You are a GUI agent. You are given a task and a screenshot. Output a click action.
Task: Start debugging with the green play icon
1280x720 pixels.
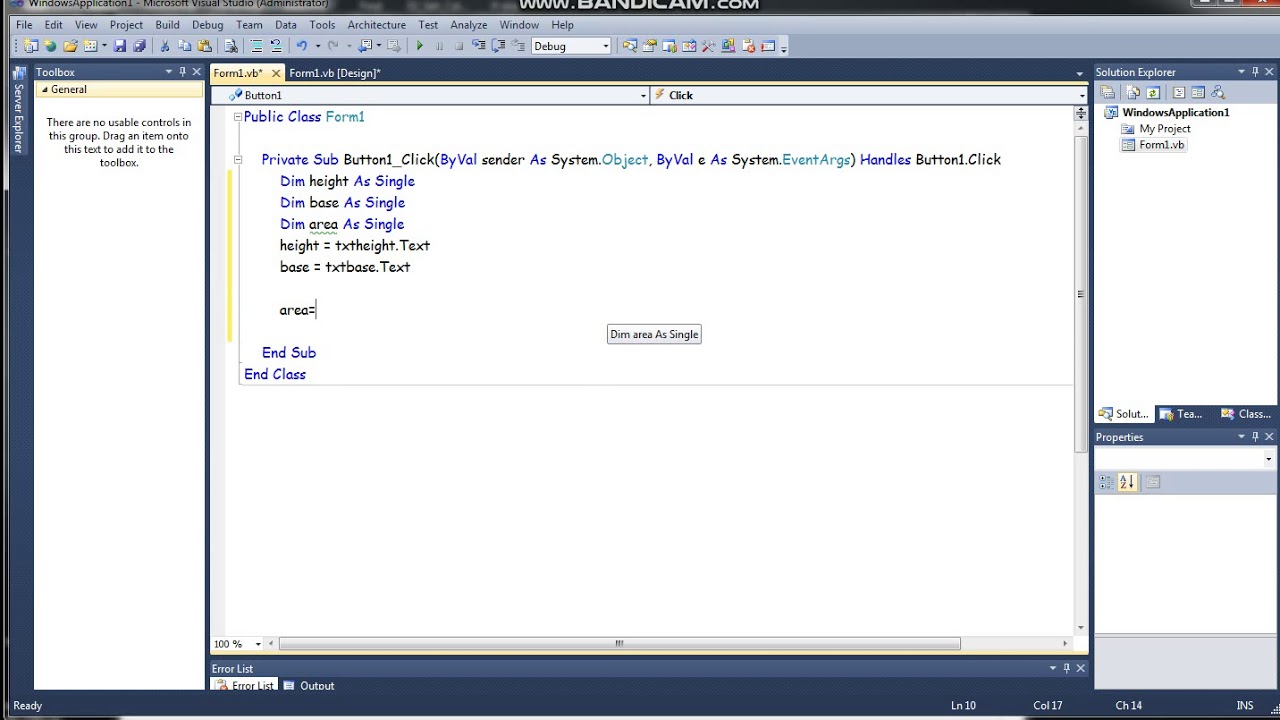coord(419,46)
